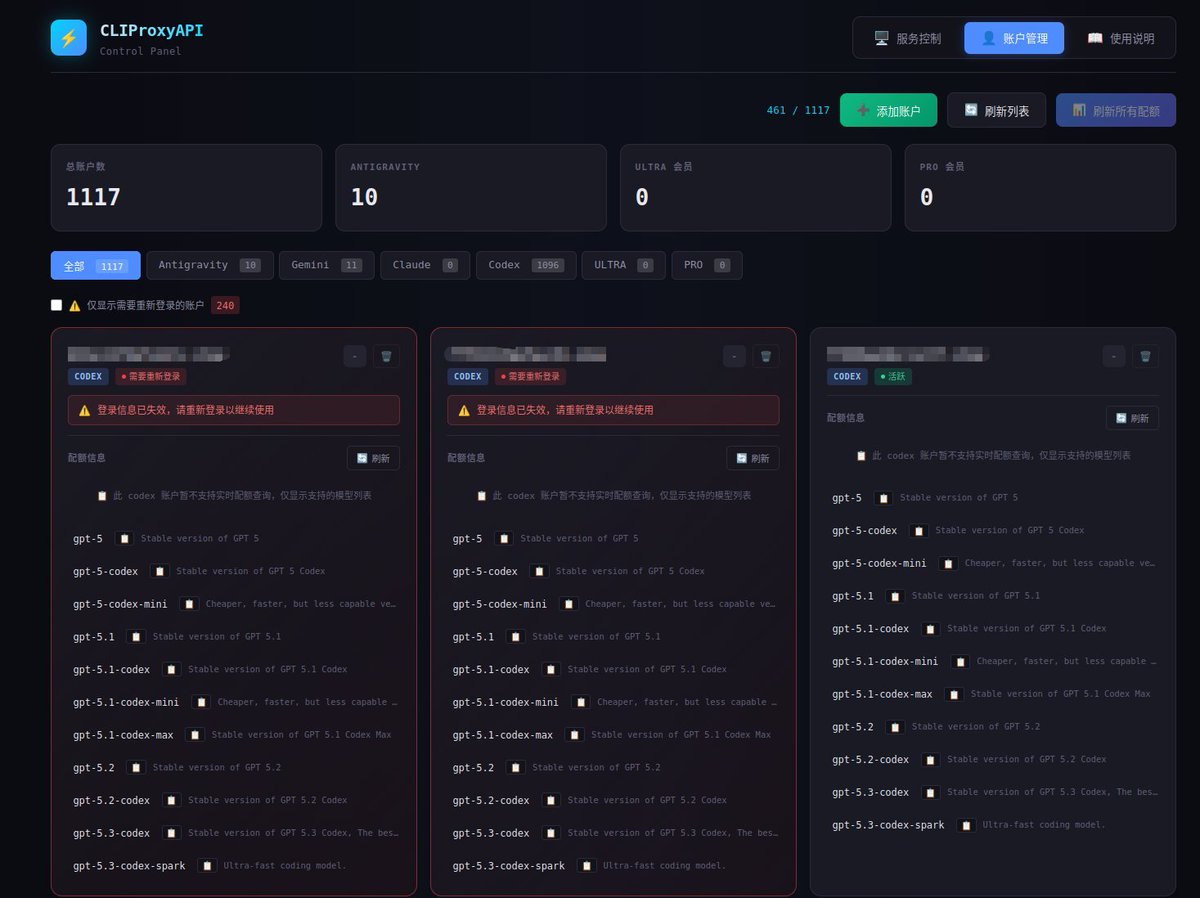Viewport: 1200px width, 898px height.
Task: Select the ULTRA filter chip
Action: point(623,265)
